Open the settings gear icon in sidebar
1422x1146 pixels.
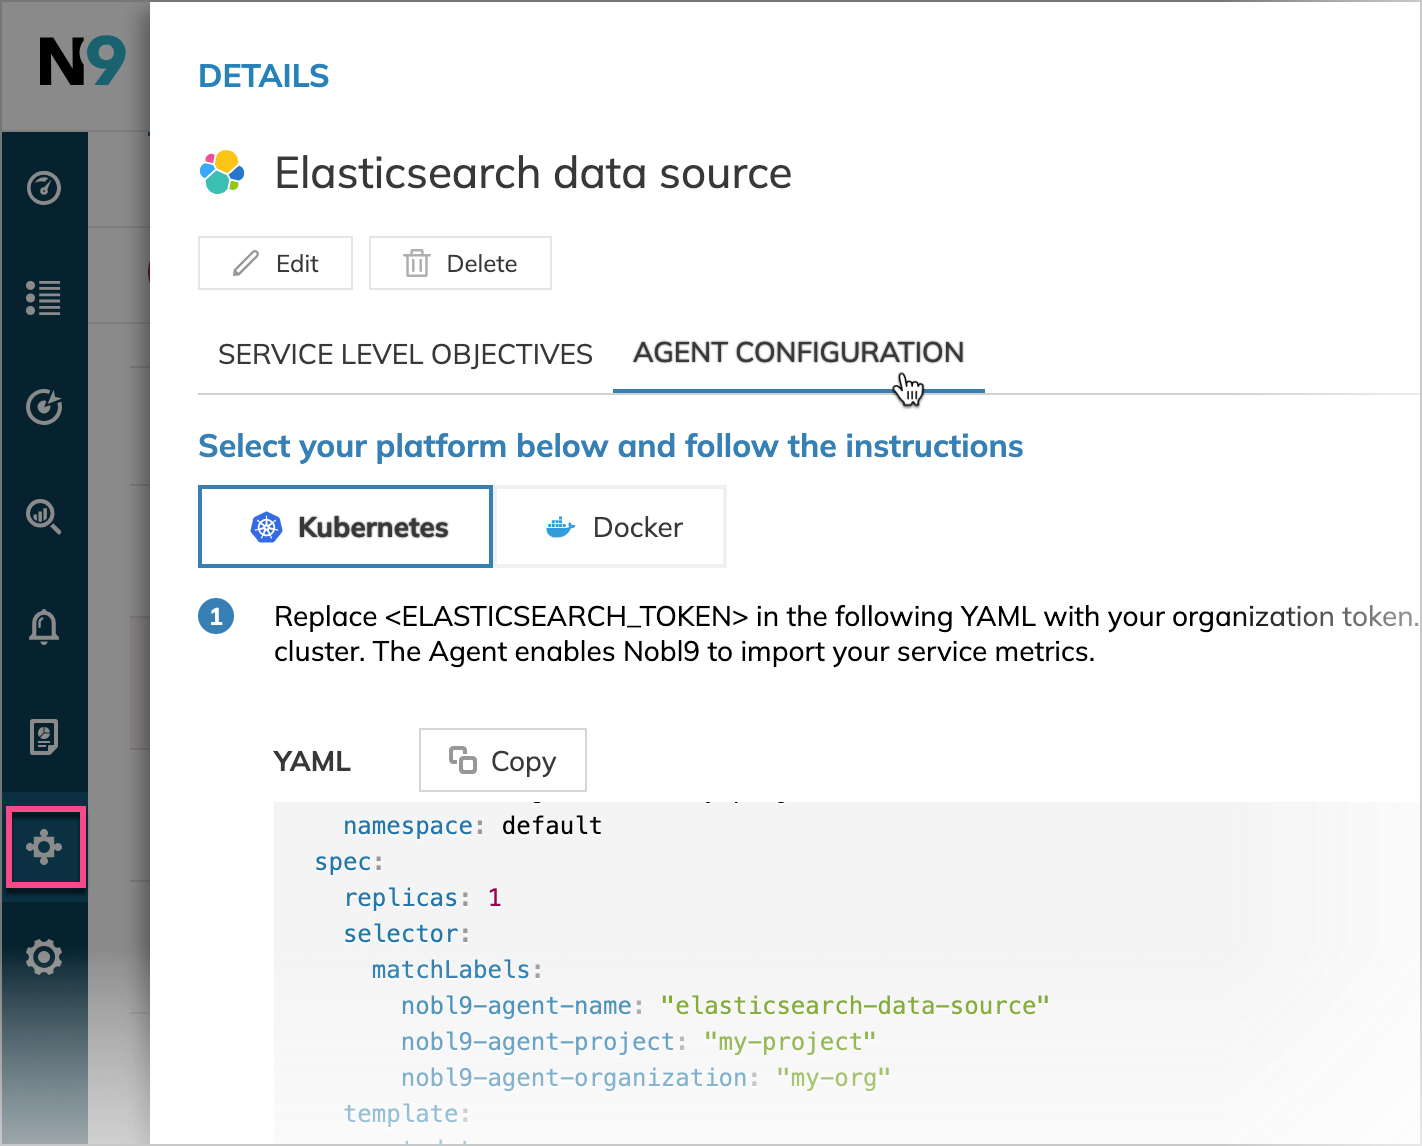(x=44, y=957)
